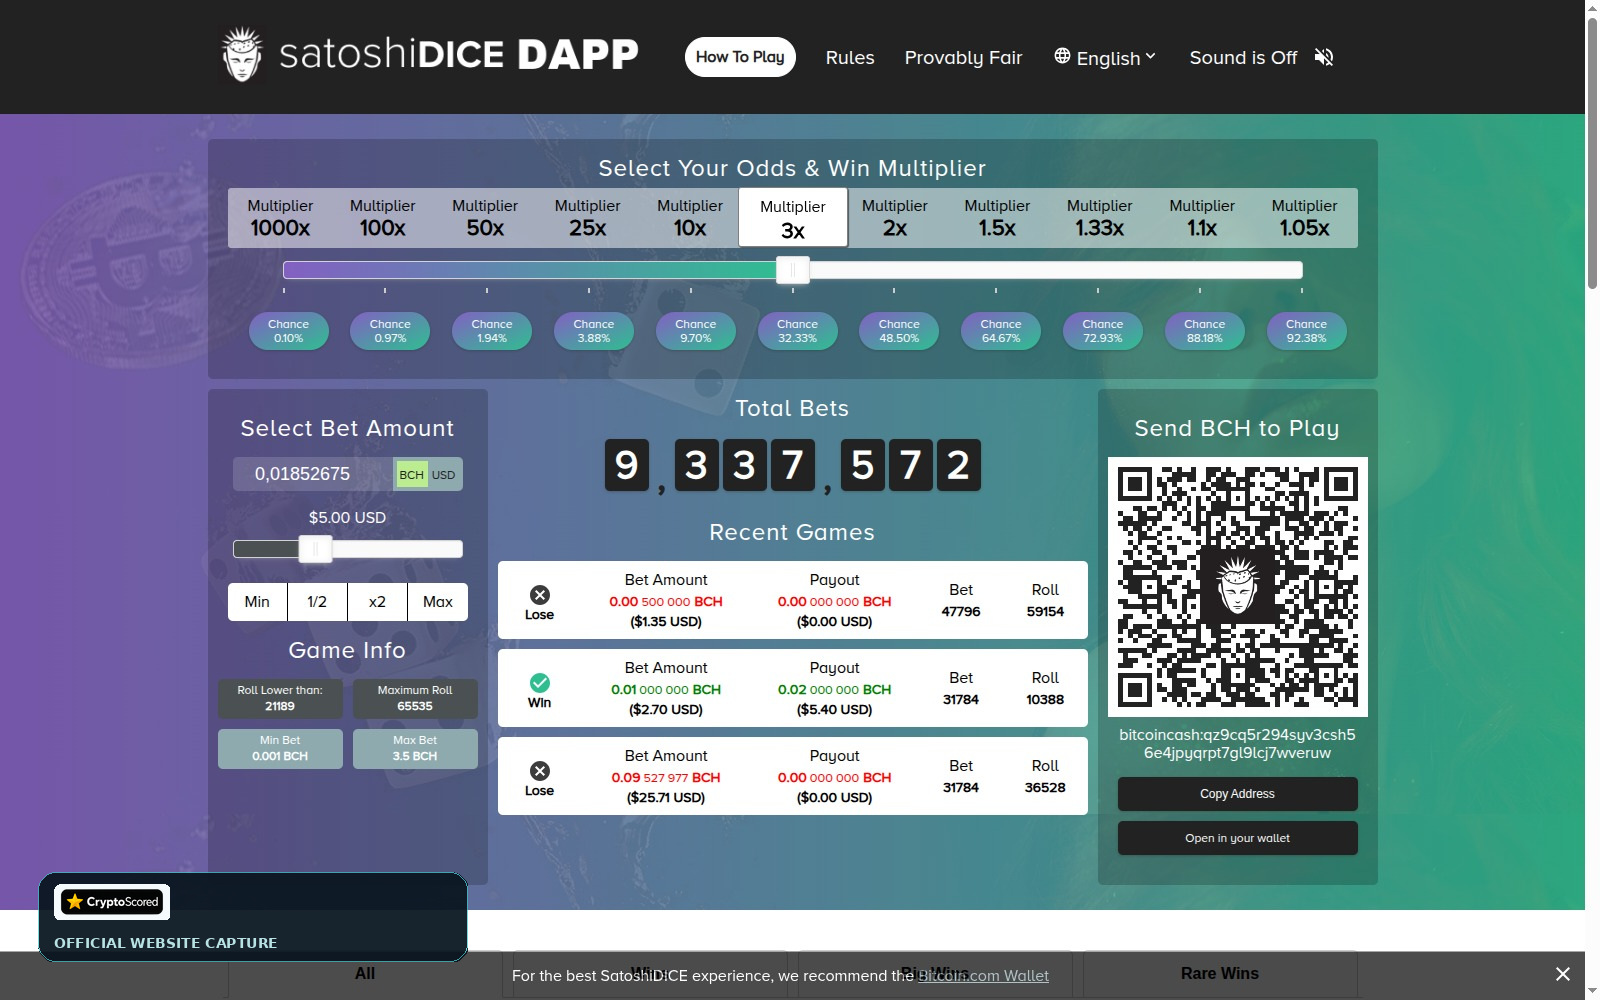
Task: Choose the Chance 1.94% pill
Action: pyautogui.click(x=492, y=331)
